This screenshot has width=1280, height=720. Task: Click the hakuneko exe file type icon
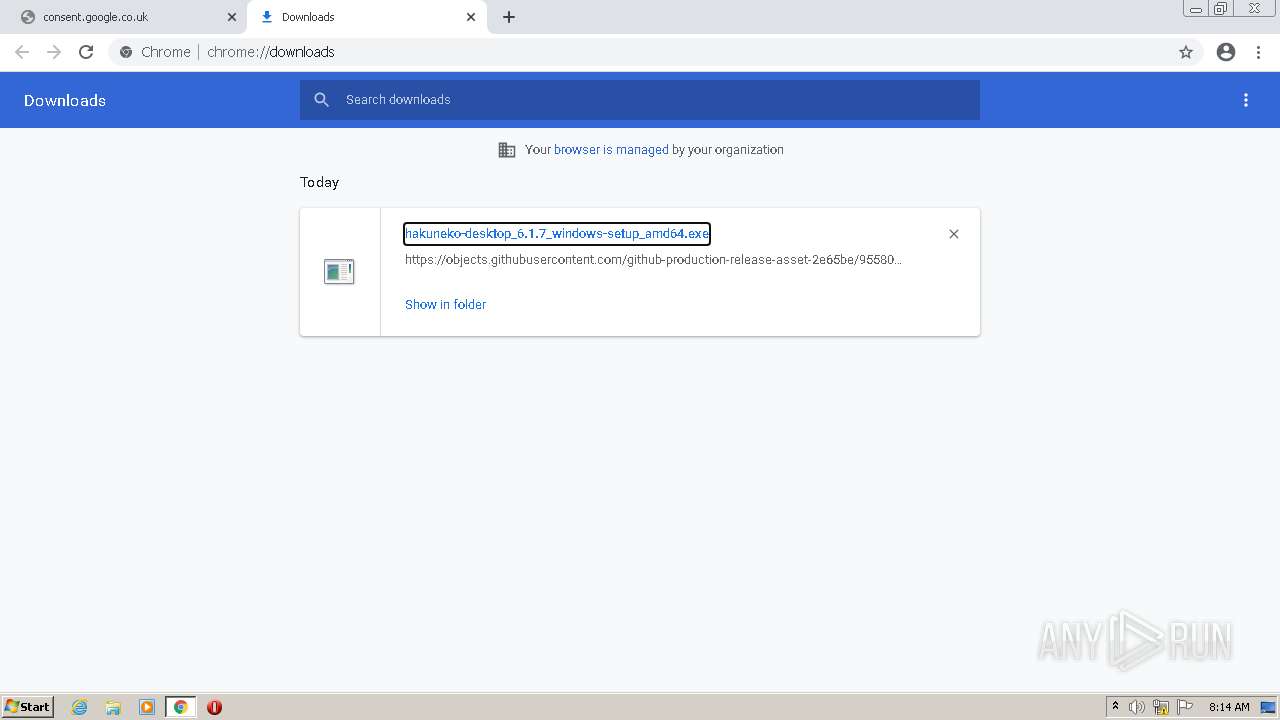coord(339,271)
